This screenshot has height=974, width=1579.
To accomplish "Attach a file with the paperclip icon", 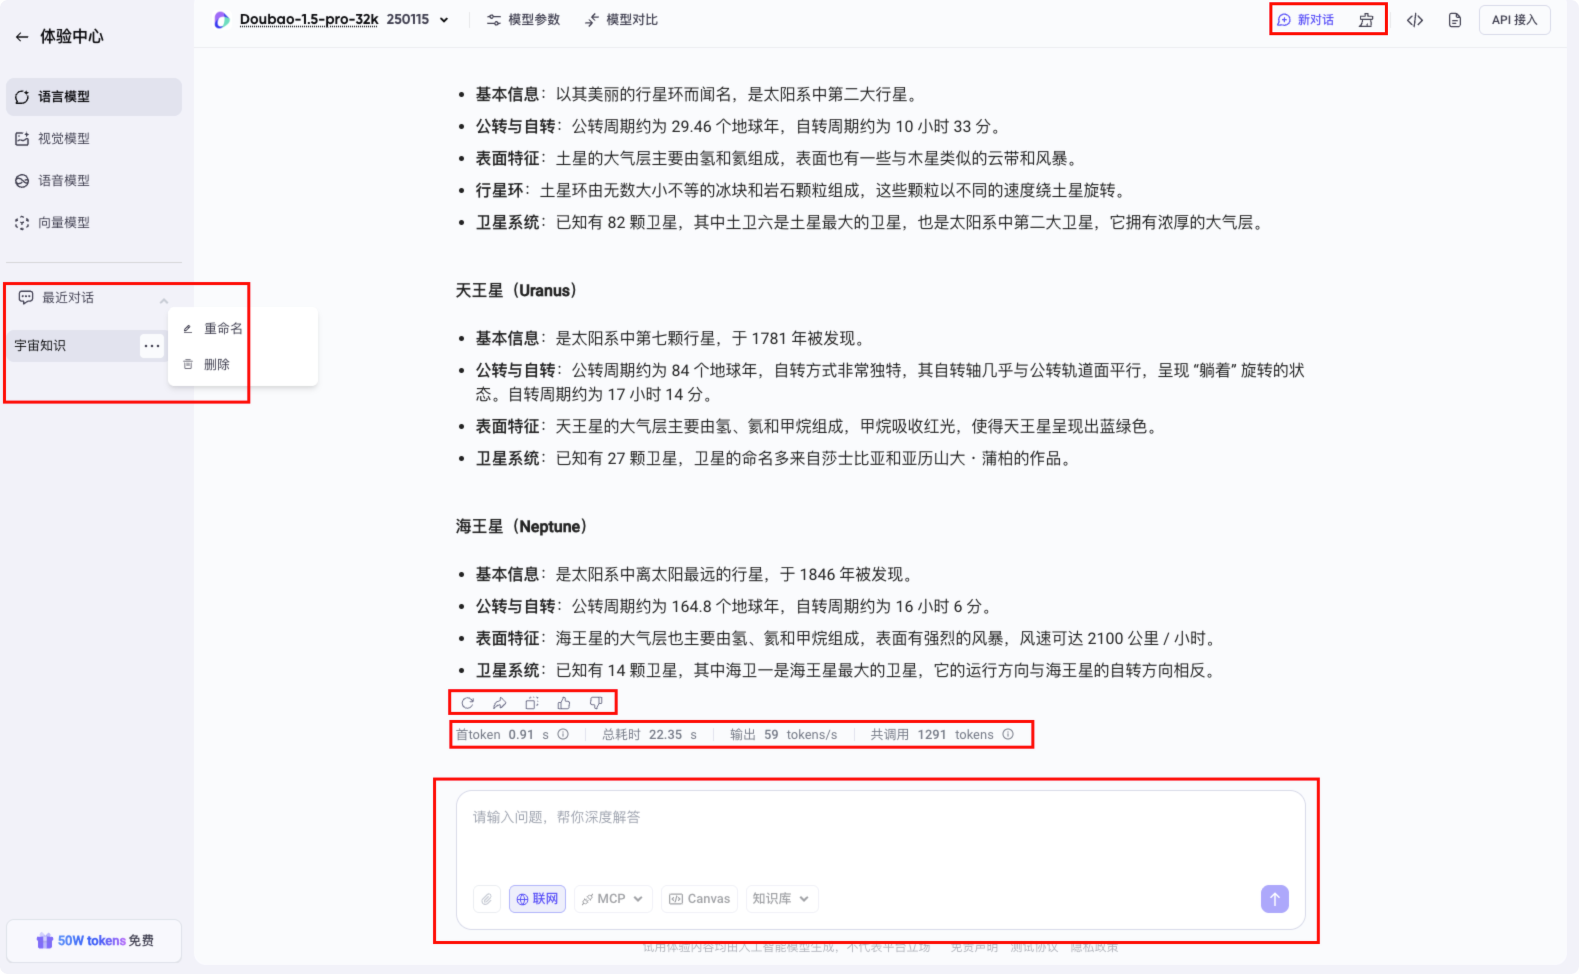I will (487, 899).
